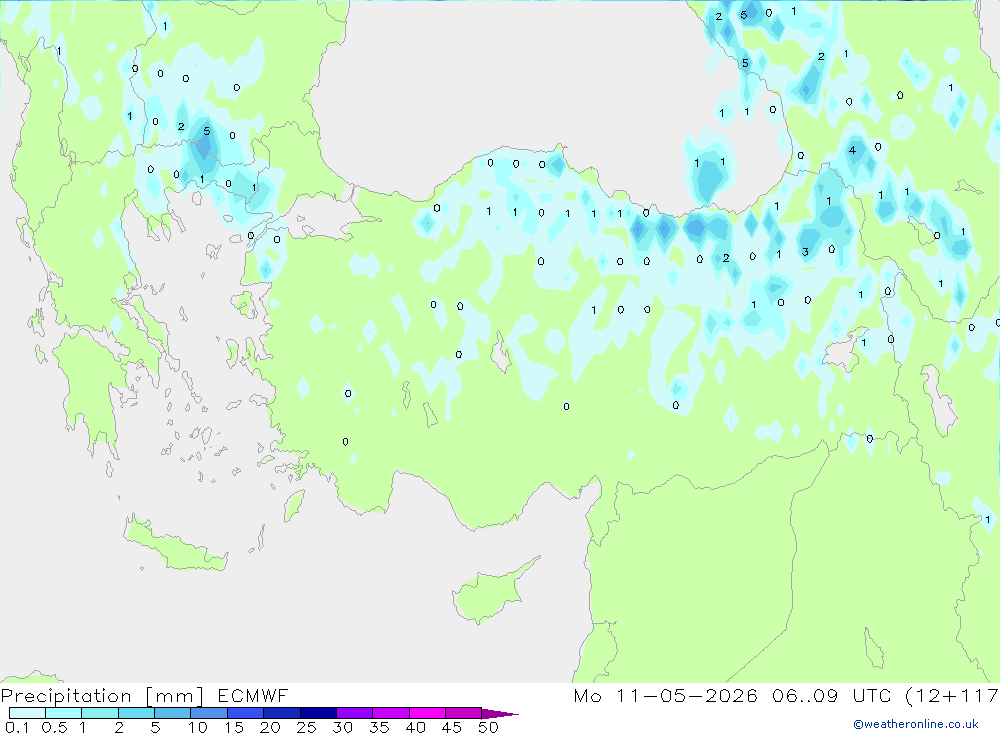This screenshot has height=733, width=1000.
Task: Click the 0.1–0.5 mm palest cyan legend swatch
Action: (x=27, y=713)
